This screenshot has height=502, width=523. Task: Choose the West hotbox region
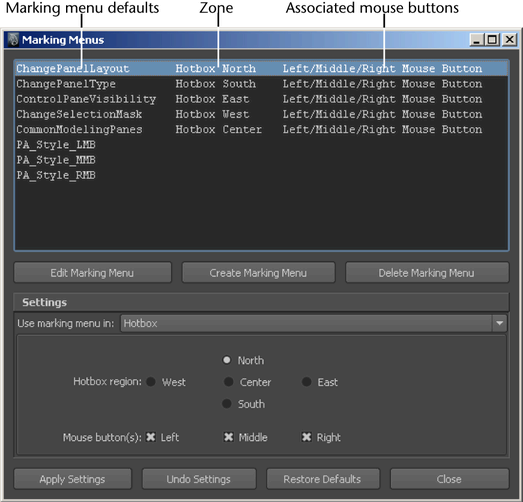151,382
